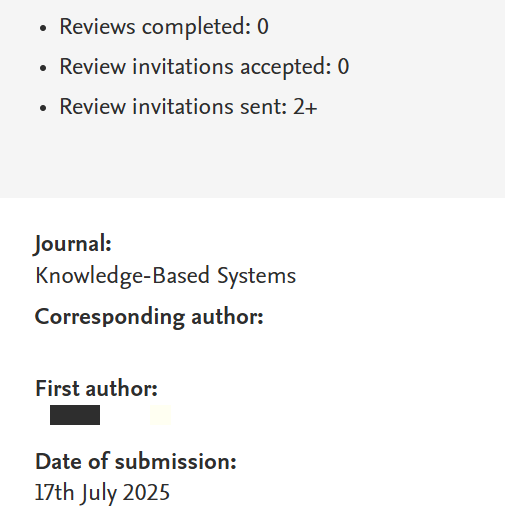Click empty area below Corresponding author heading
The image size is (505, 525).
point(149,350)
